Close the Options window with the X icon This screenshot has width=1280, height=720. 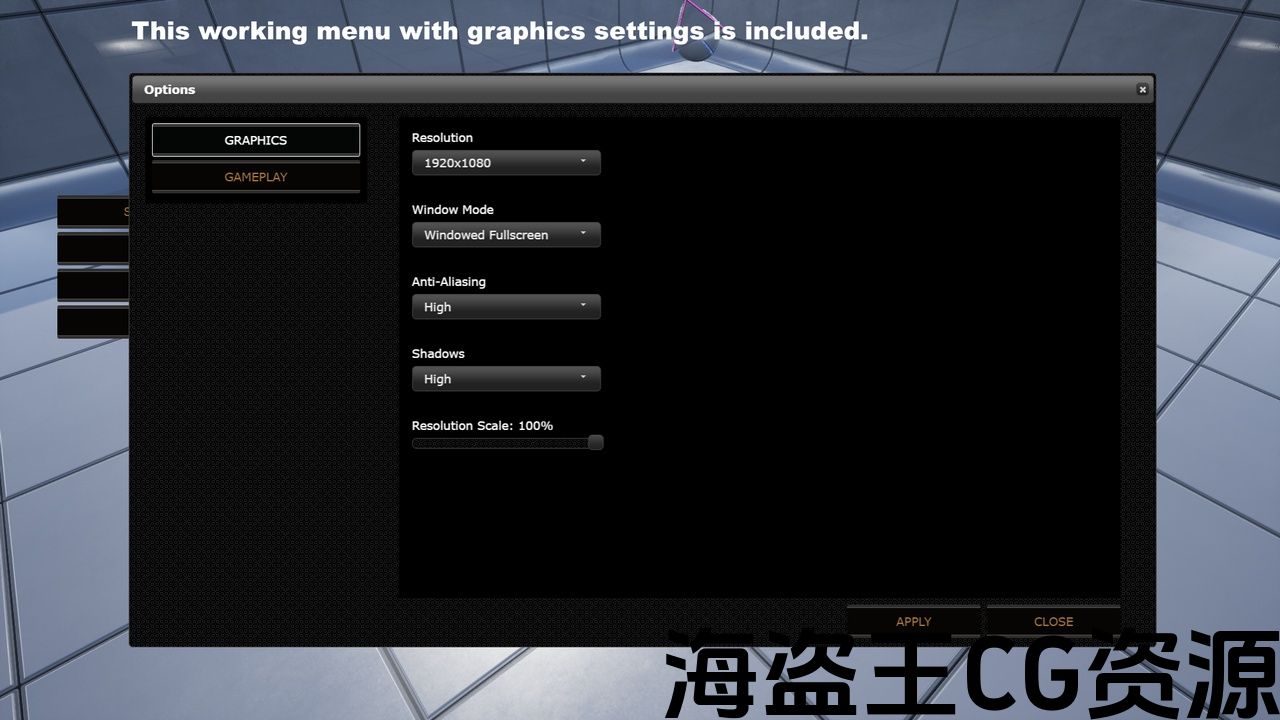tap(1142, 90)
